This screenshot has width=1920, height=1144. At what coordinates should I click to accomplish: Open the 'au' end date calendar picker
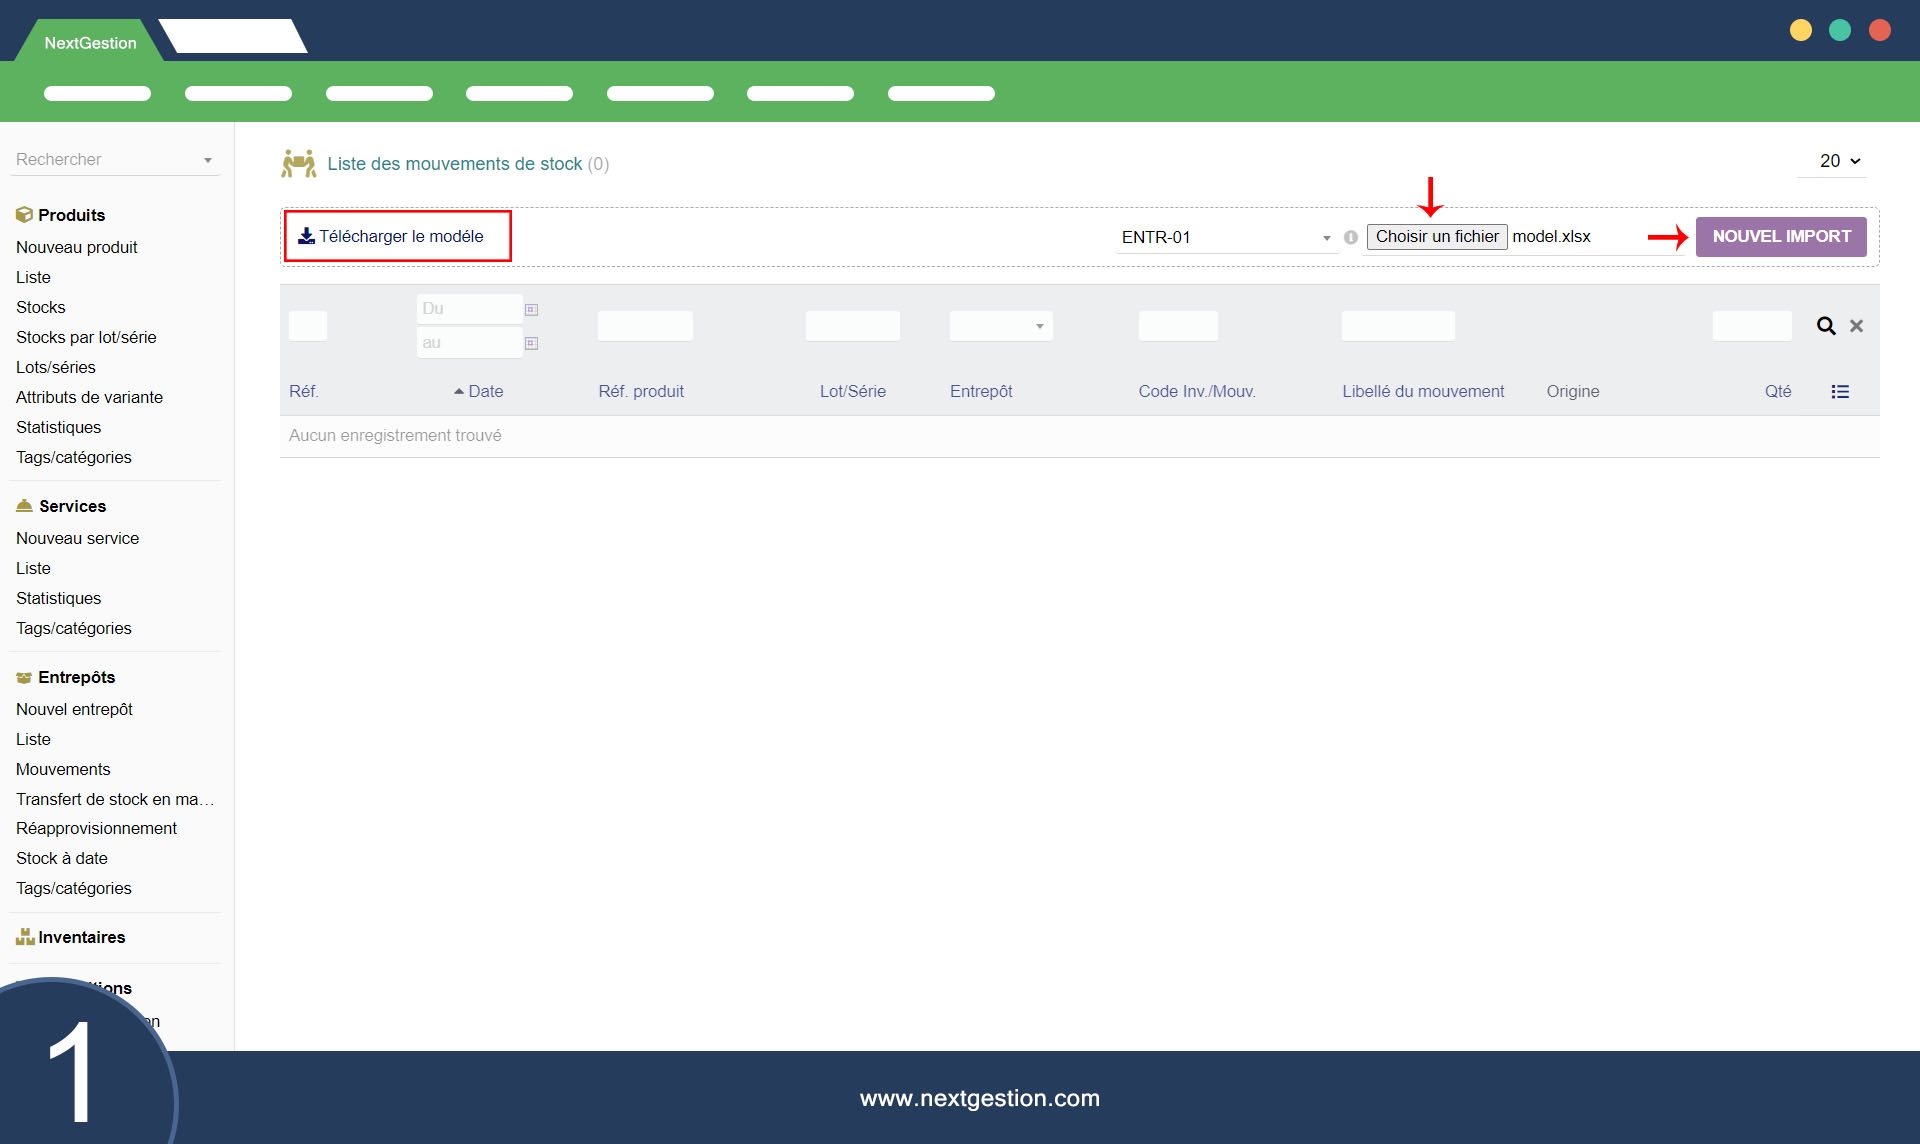(531, 343)
